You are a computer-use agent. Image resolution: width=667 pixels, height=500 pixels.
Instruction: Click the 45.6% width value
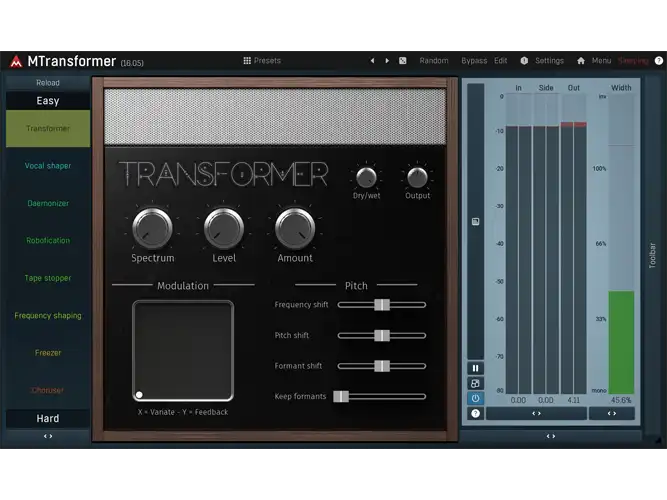[x=621, y=400]
